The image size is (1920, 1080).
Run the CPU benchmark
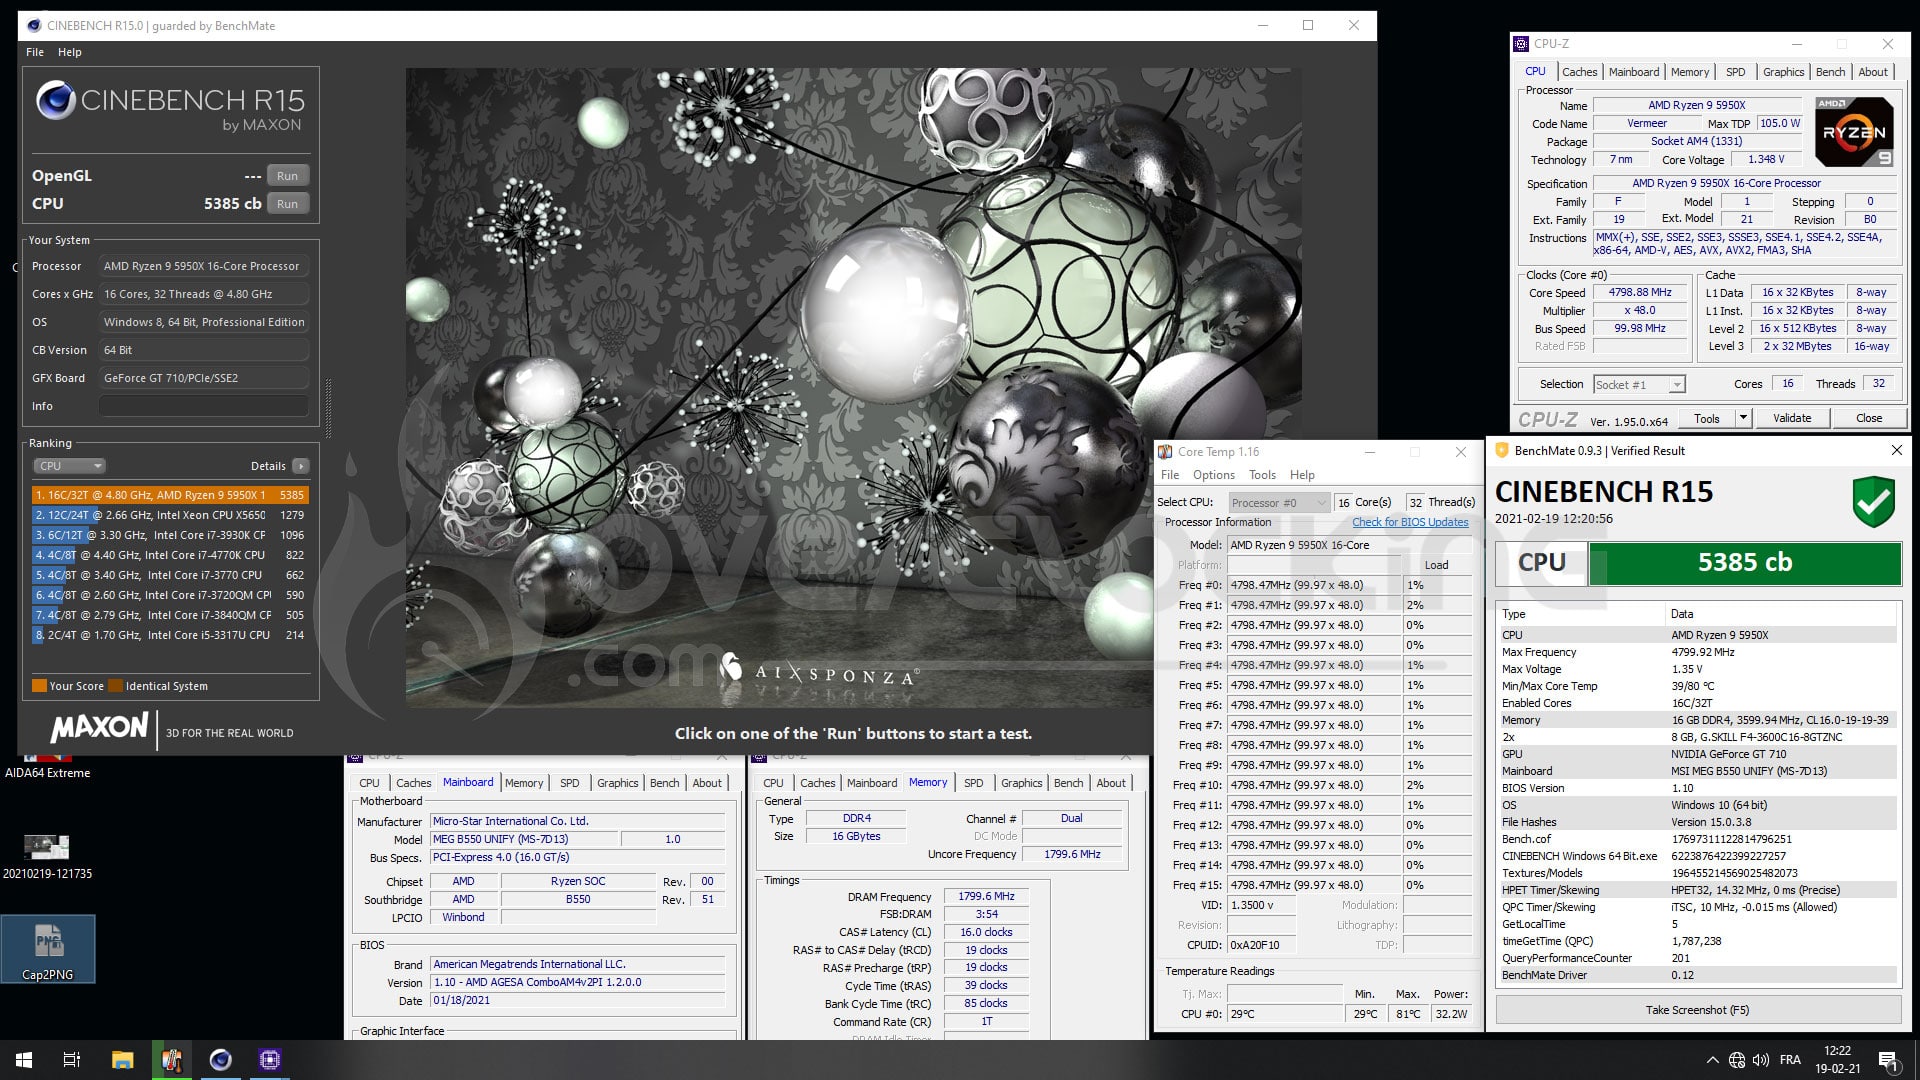point(287,204)
